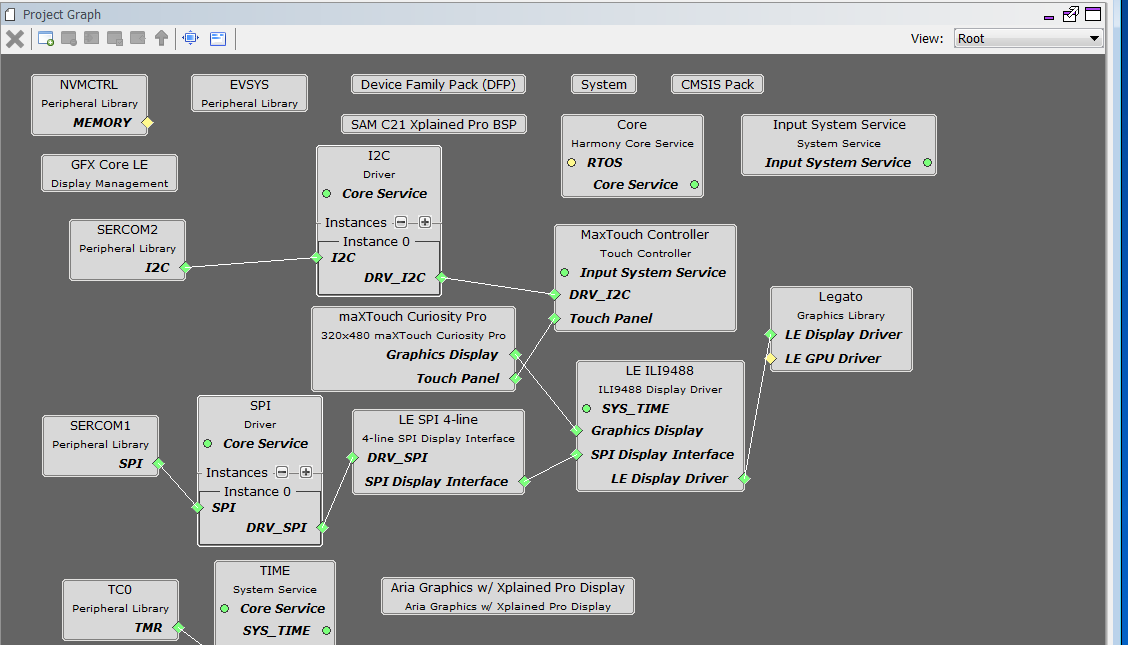Image resolution: width=1128 pixels, height=645 pixels.
Task: Click the Project Graph page icon in title bar
Action: [10, 14]
